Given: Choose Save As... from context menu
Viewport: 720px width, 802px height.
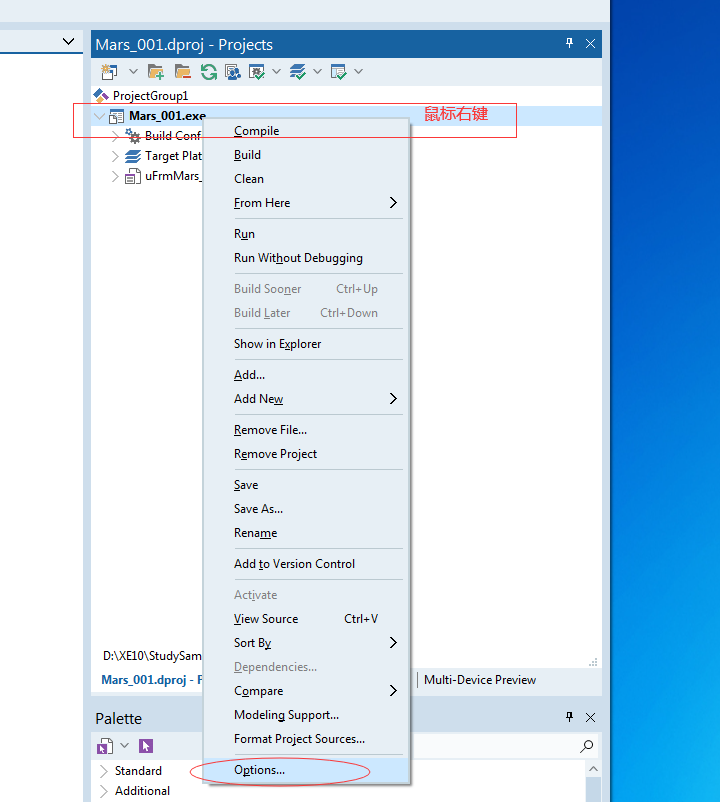Looking at the screenshot, I should click(307, 509).
